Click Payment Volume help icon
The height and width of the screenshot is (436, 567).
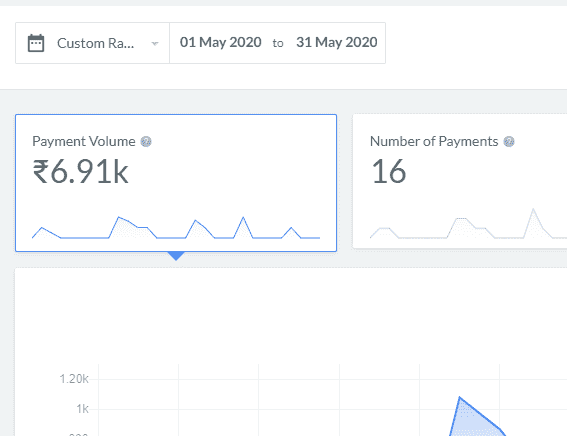146,141
